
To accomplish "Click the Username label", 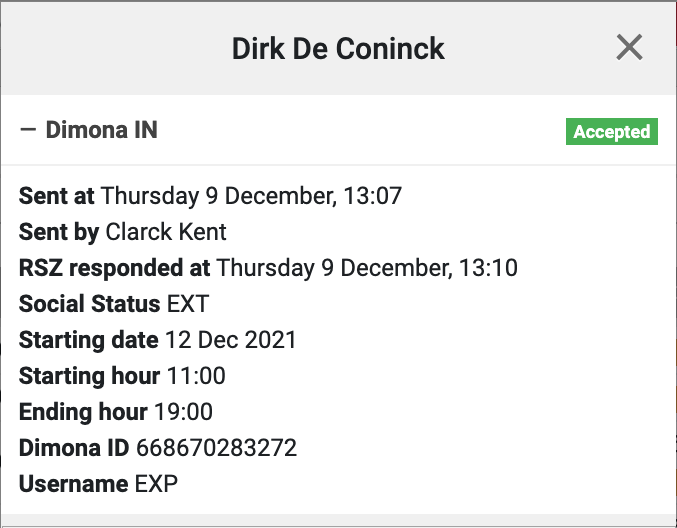I will click(74, 484).
